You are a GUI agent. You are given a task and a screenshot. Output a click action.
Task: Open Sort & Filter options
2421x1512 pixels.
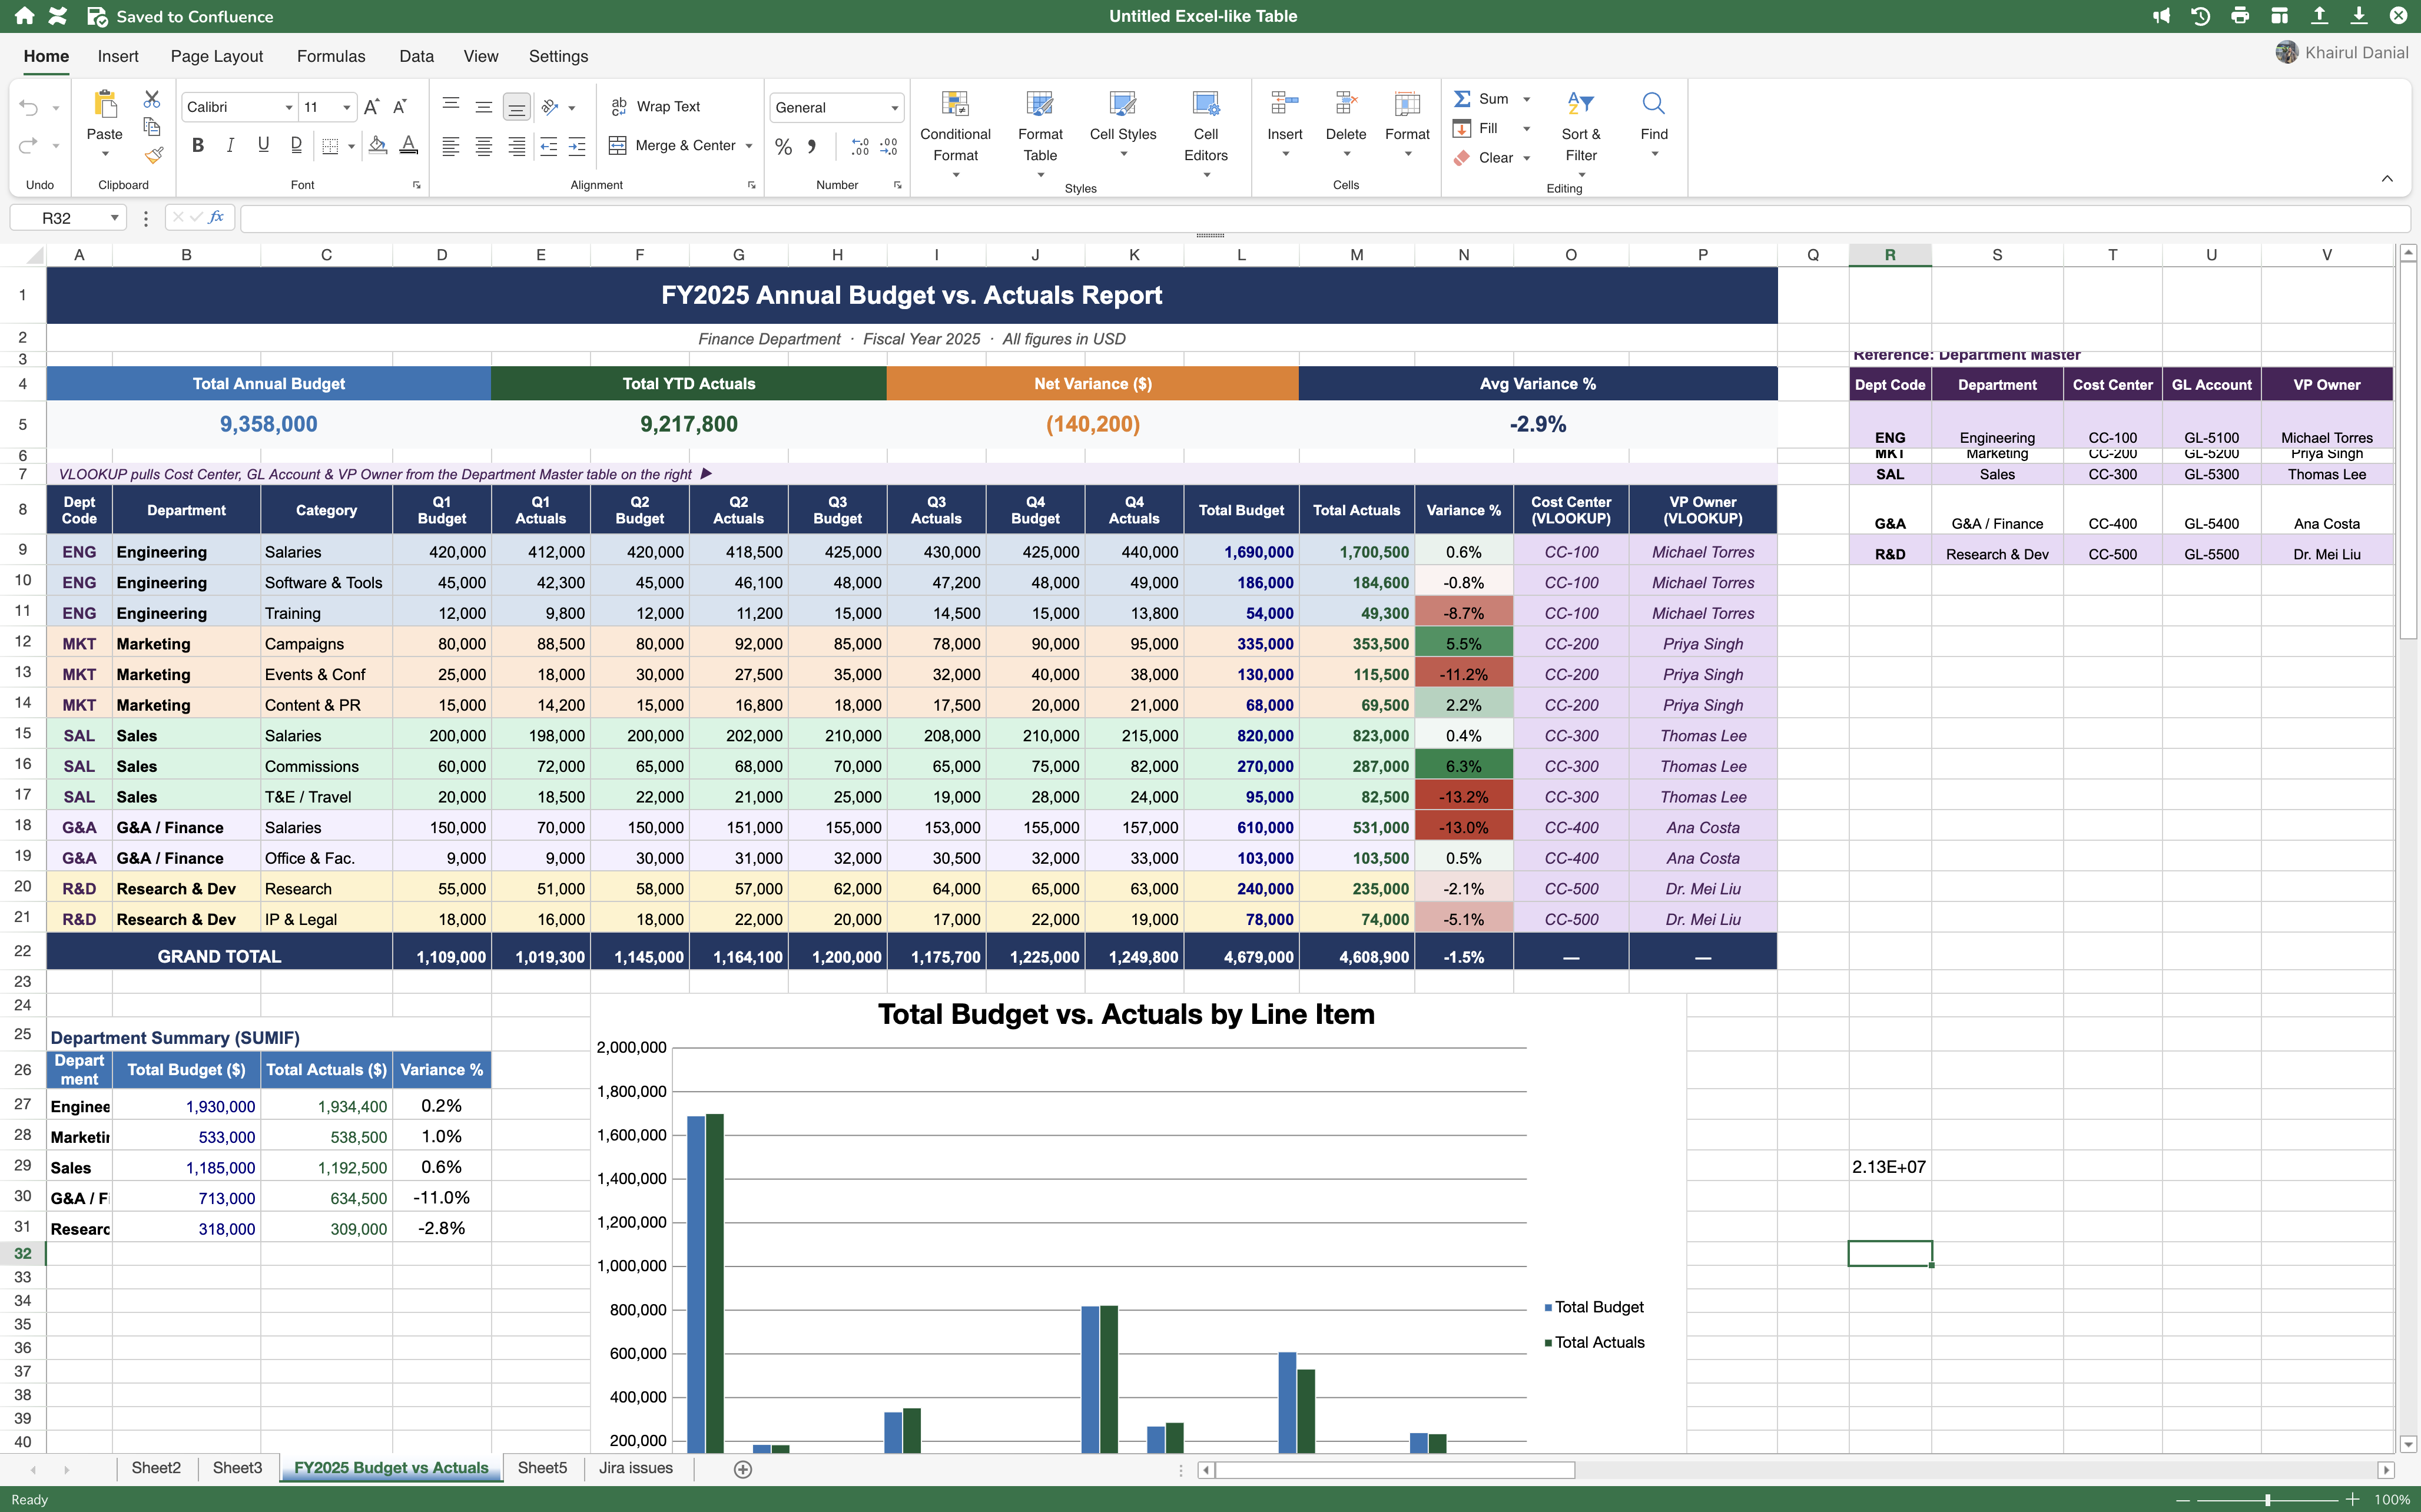(x=1580, y=135)
